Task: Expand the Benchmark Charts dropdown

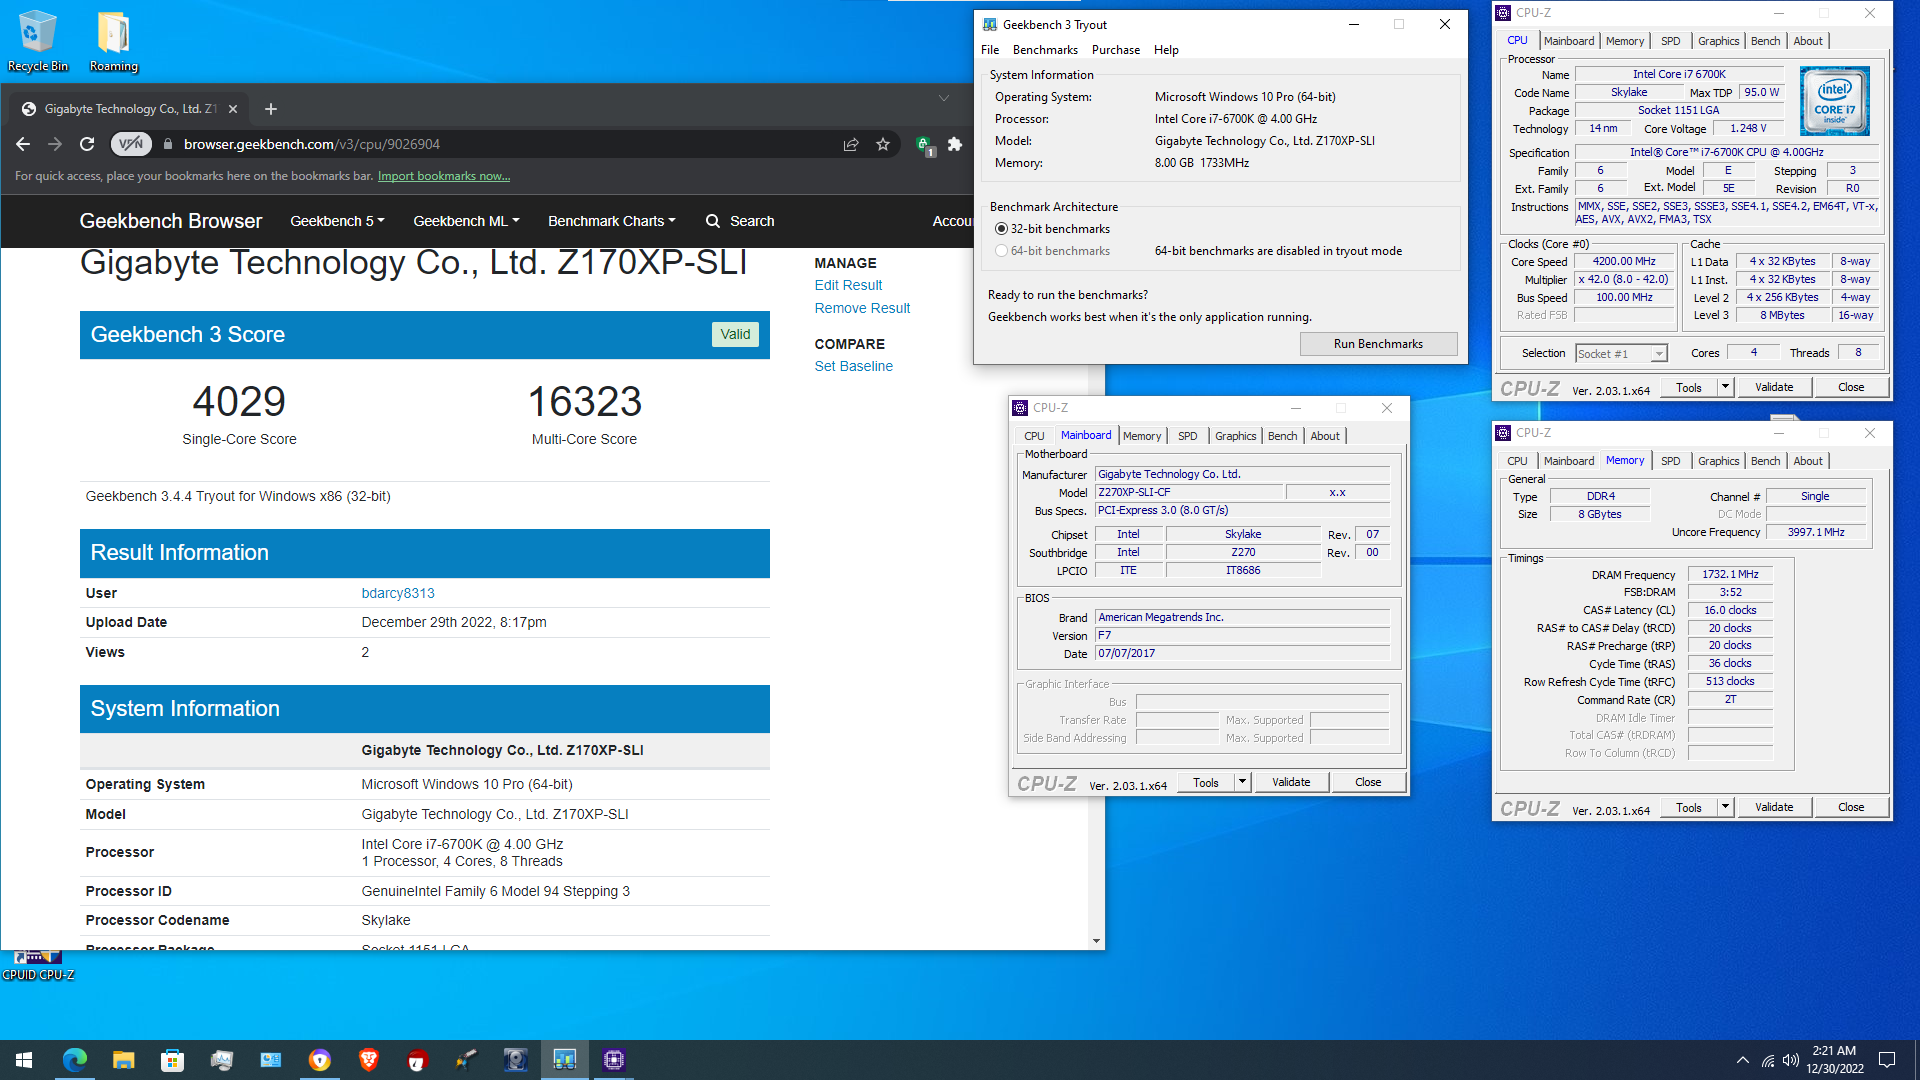Action: tap(611, 221)
